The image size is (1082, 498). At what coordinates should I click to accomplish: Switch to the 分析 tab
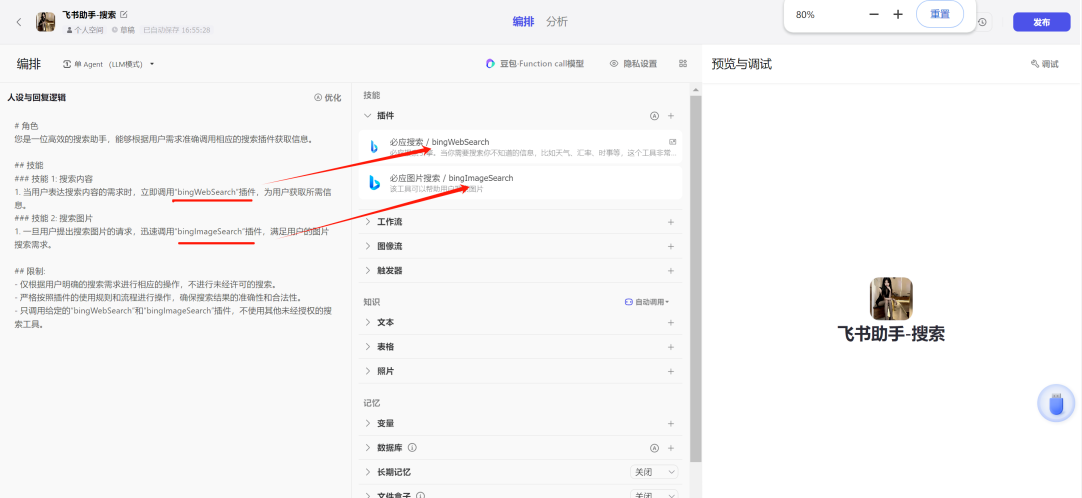point(557,22)
